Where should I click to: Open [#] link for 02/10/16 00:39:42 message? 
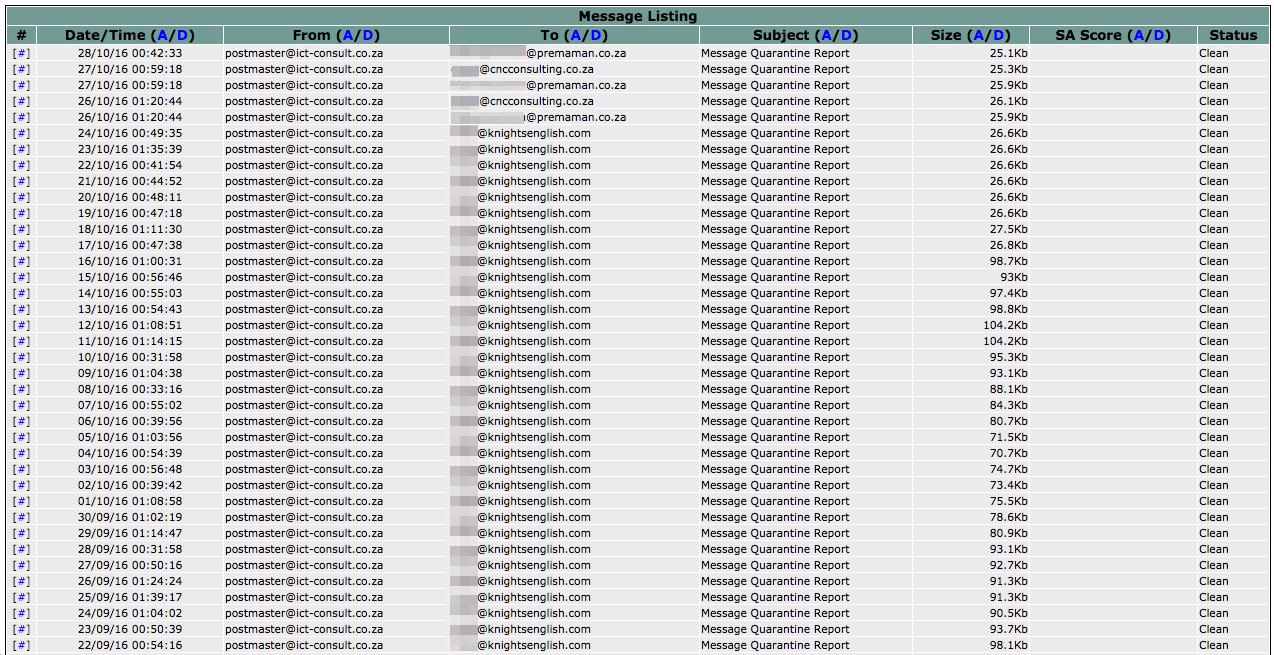pos(21,485)
